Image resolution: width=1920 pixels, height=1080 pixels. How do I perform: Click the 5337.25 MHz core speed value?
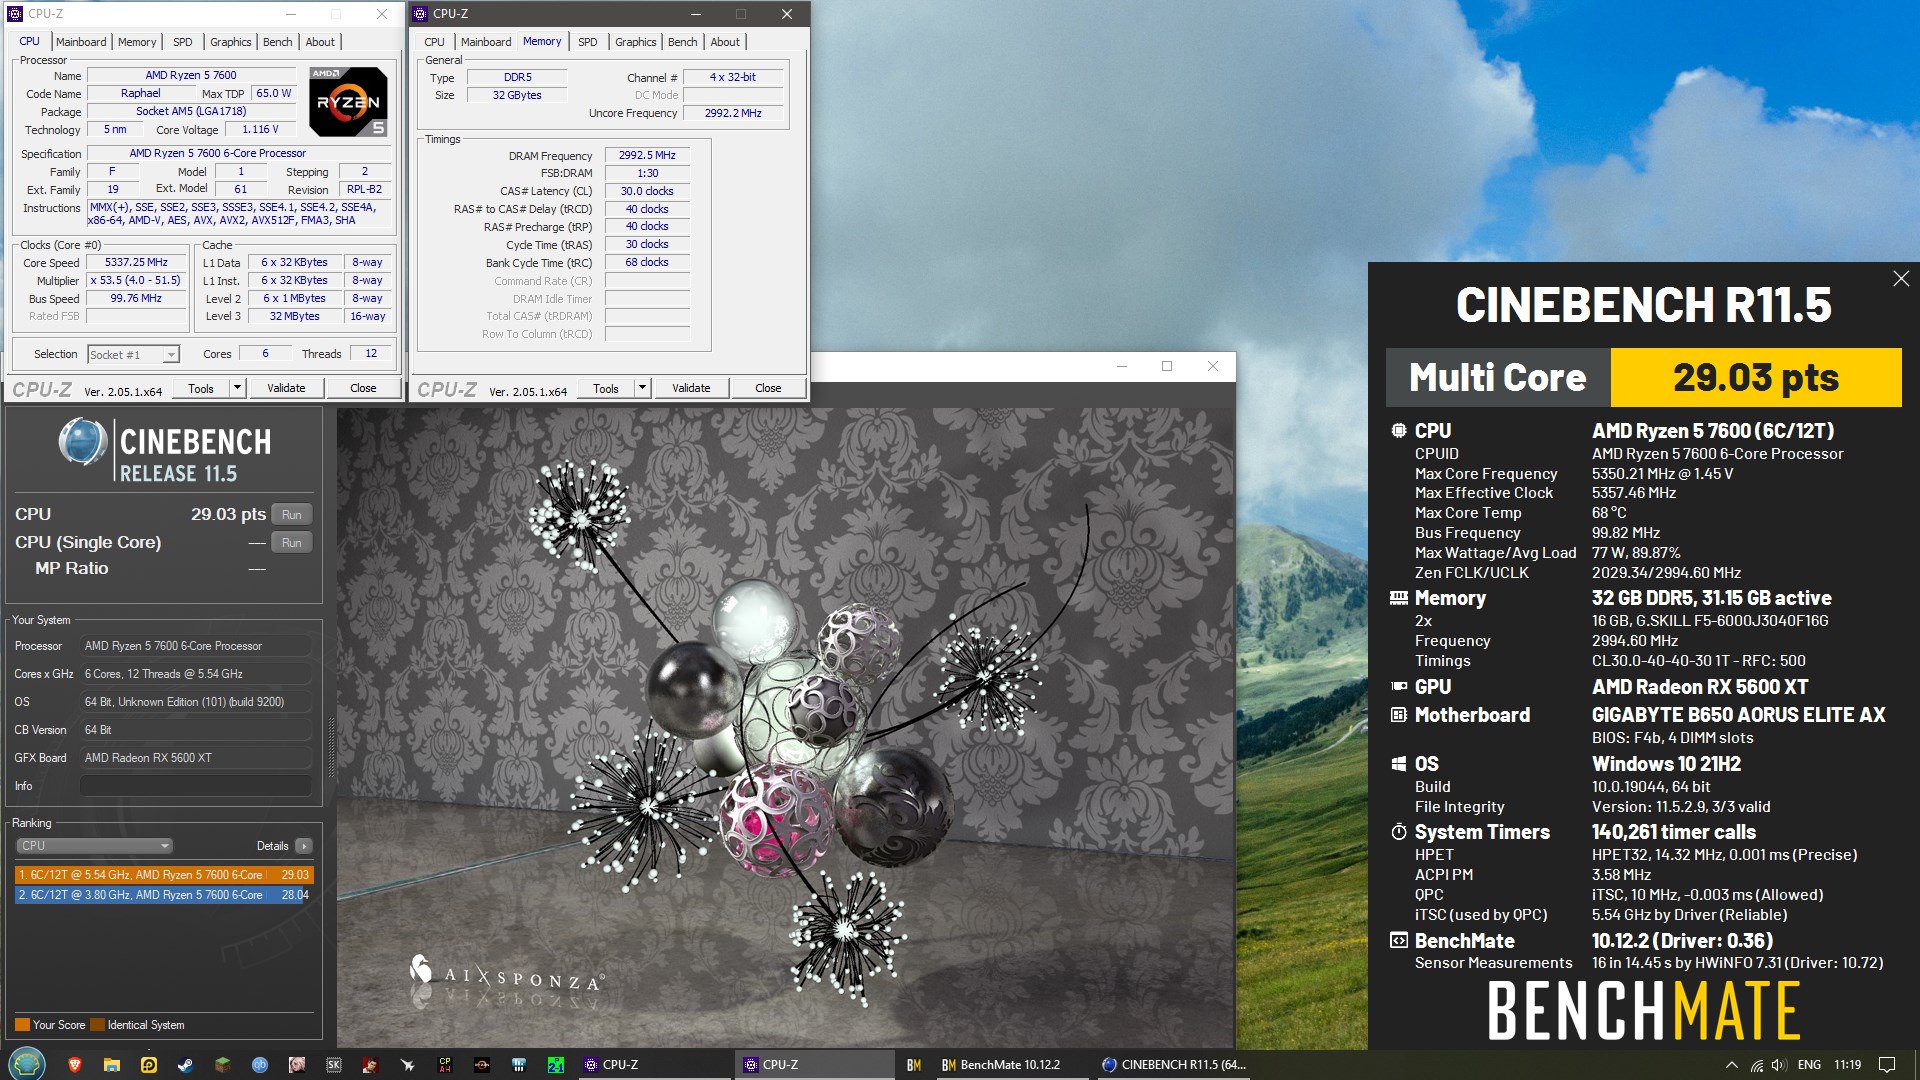[136, 263]
